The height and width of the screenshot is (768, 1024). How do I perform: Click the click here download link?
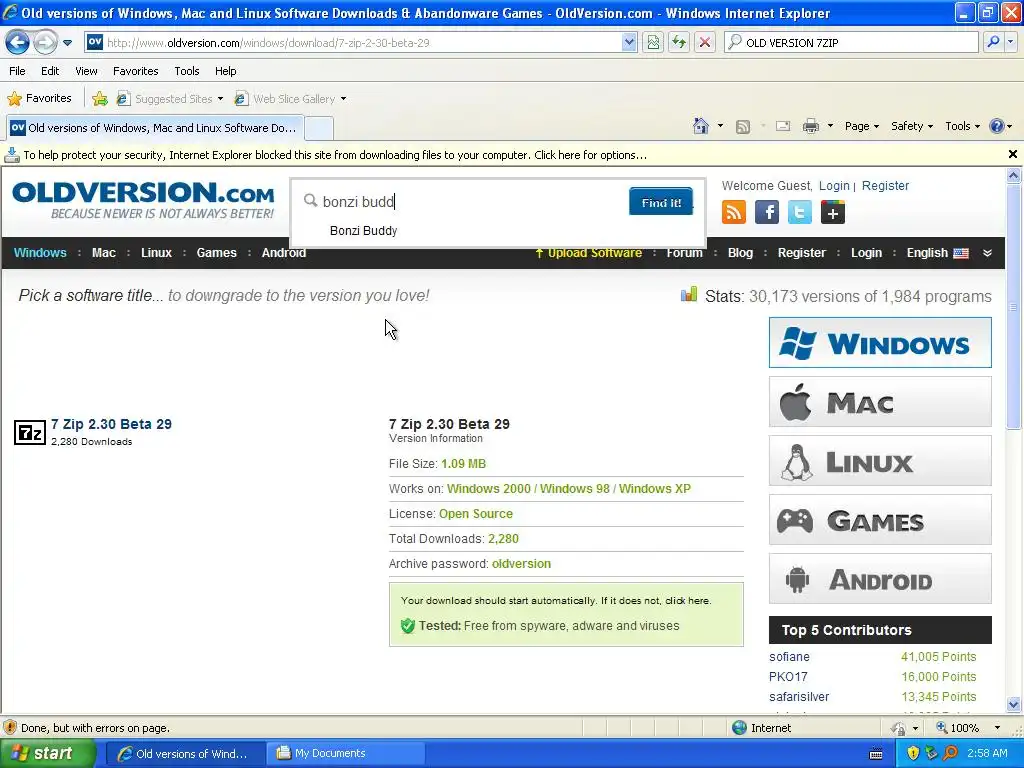click(687, 601)
